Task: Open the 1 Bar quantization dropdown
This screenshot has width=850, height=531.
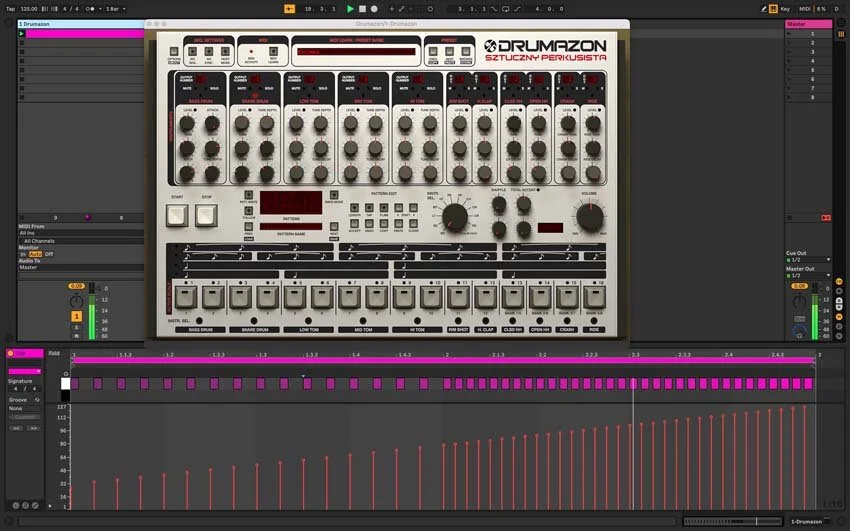Action: (115, 9)
